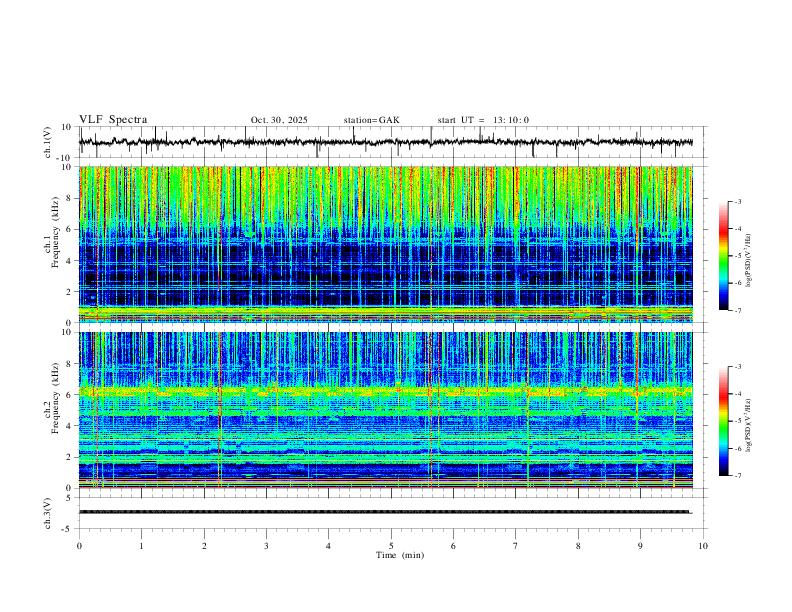This screenshot has height=612, width=792.
Task: Click time axis tick label '6'
Action: tap(453, 546)
